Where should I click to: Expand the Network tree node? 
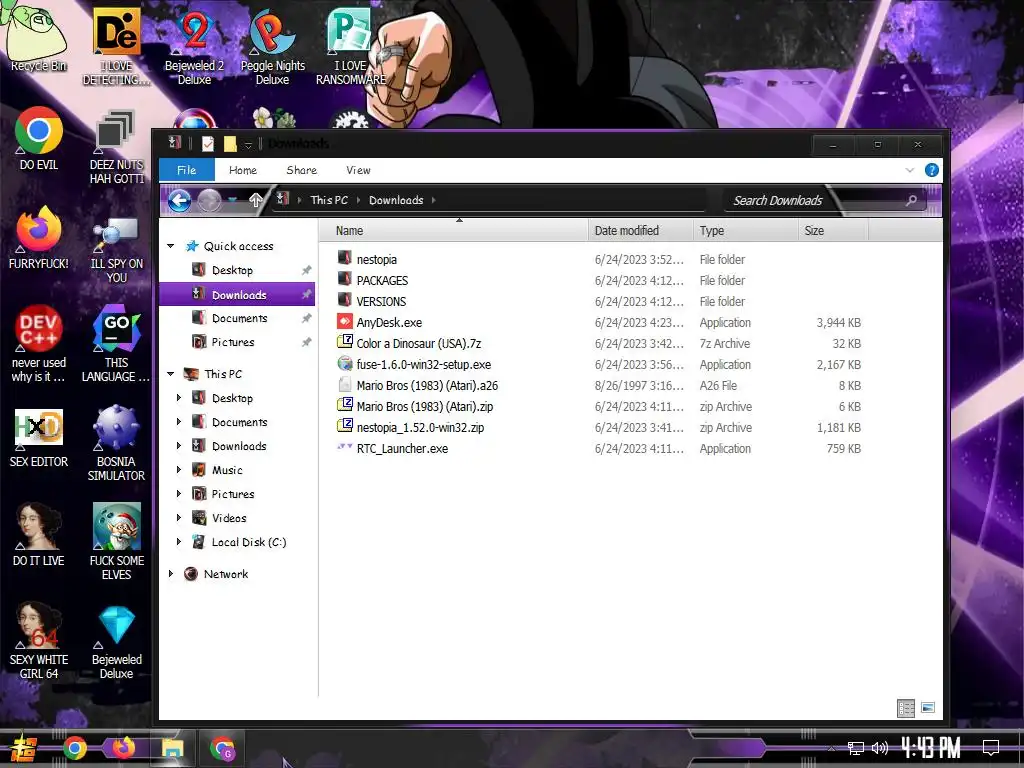(170, 573)
